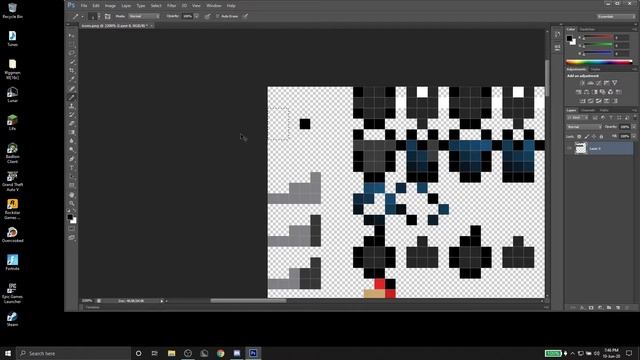Select the Blur tool
The width and height of the screenshot is (640, 360).
pos(72,141)
